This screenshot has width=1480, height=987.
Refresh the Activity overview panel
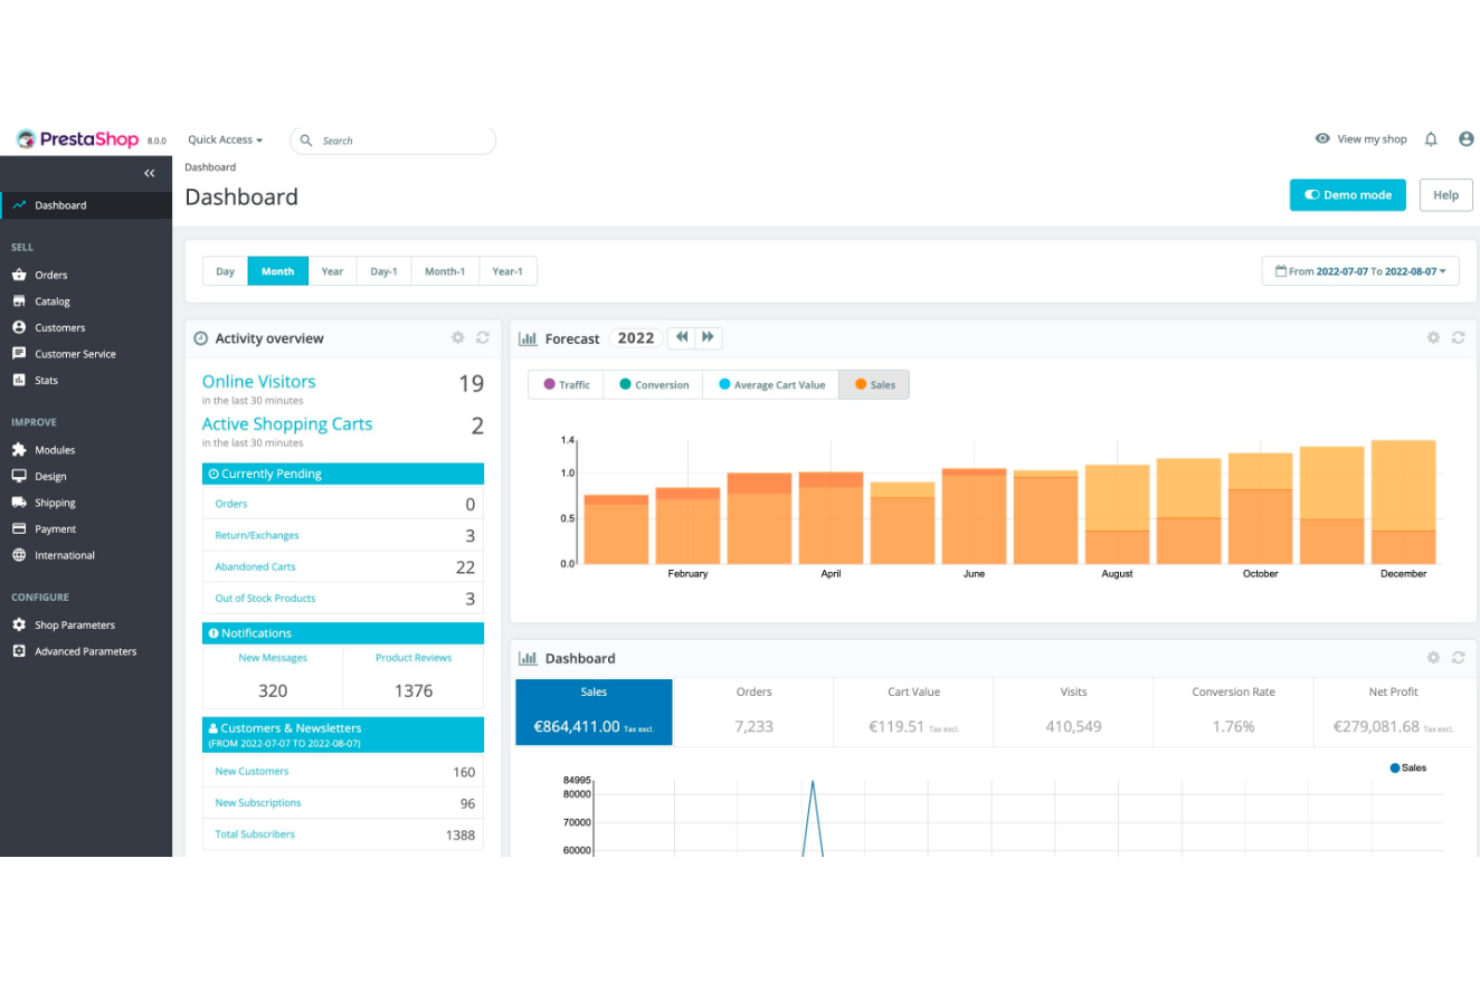pyautogui.click(x=482, y=338)
